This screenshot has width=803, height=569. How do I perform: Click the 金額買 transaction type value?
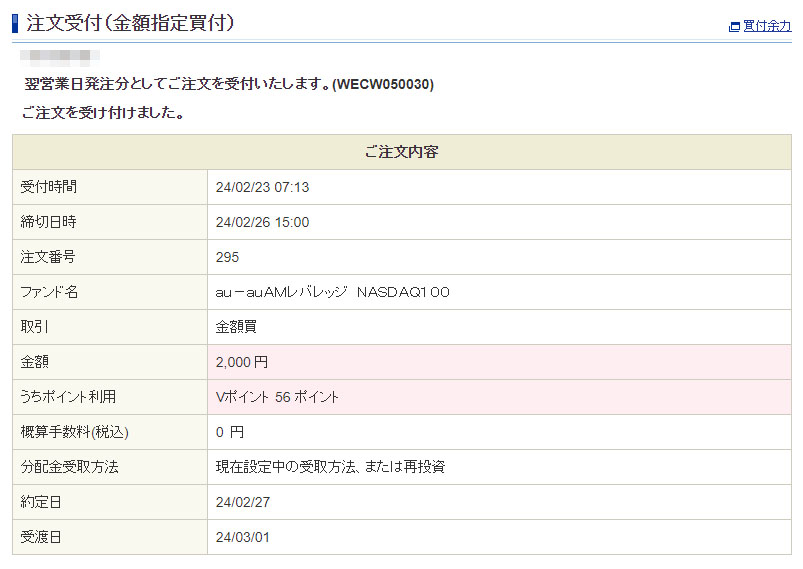click(x=236, y=327)
